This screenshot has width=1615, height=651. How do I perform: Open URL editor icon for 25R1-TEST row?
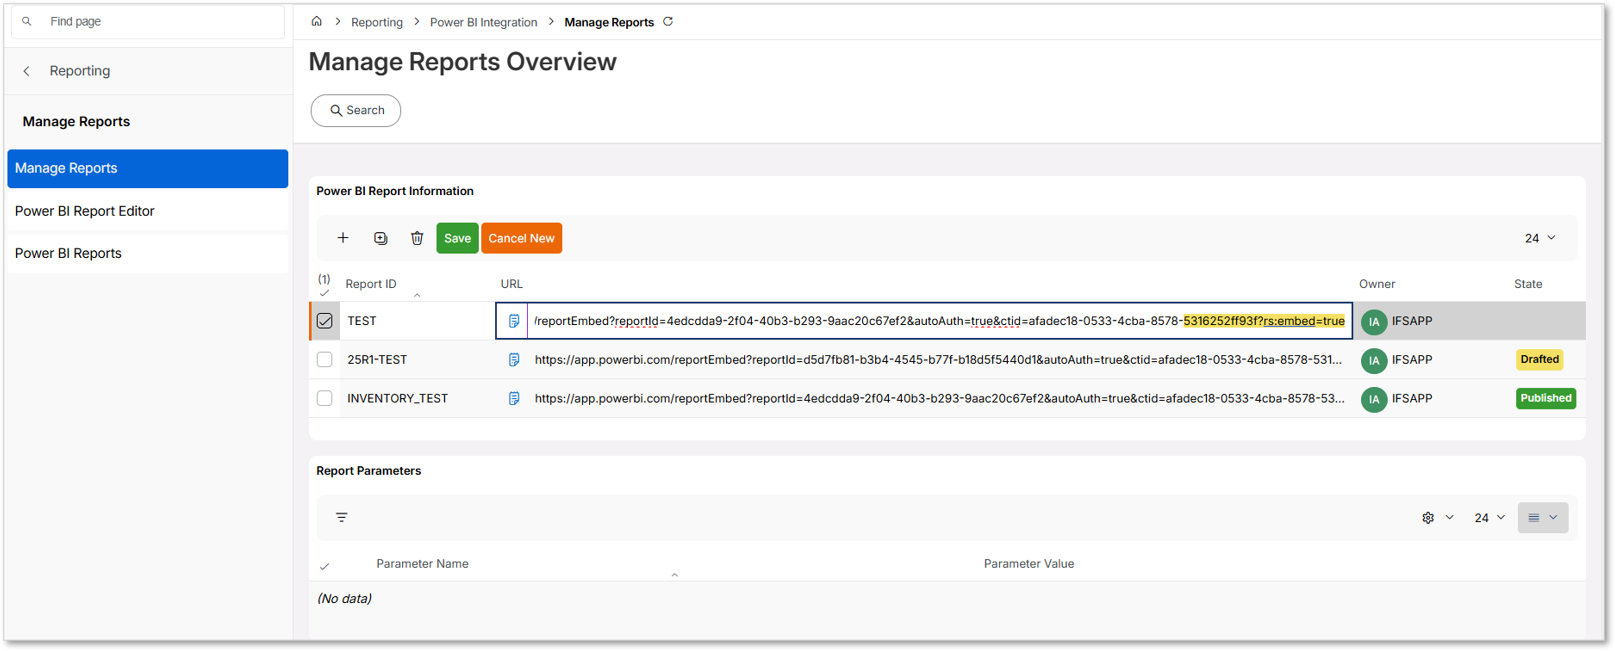pos(514,360)
